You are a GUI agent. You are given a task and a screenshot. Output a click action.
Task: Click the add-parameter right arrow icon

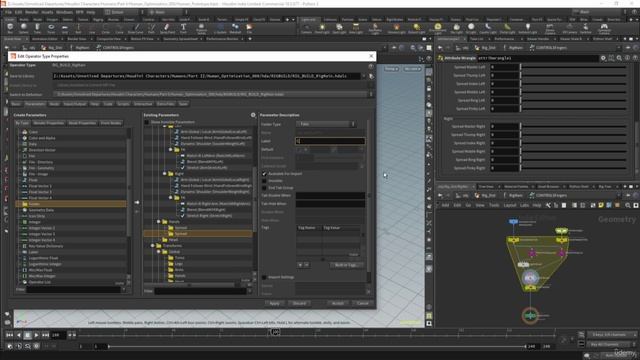pos(137,202)
